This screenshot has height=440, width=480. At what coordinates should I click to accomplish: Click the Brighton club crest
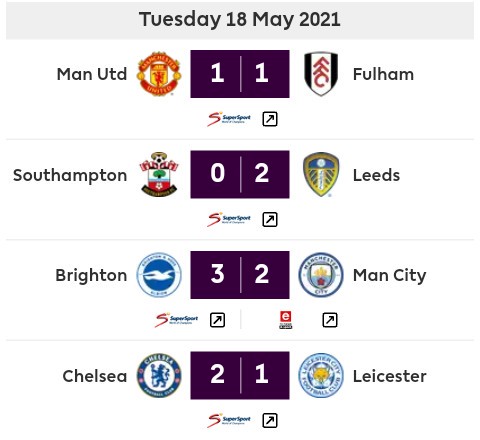coord(159,275)
